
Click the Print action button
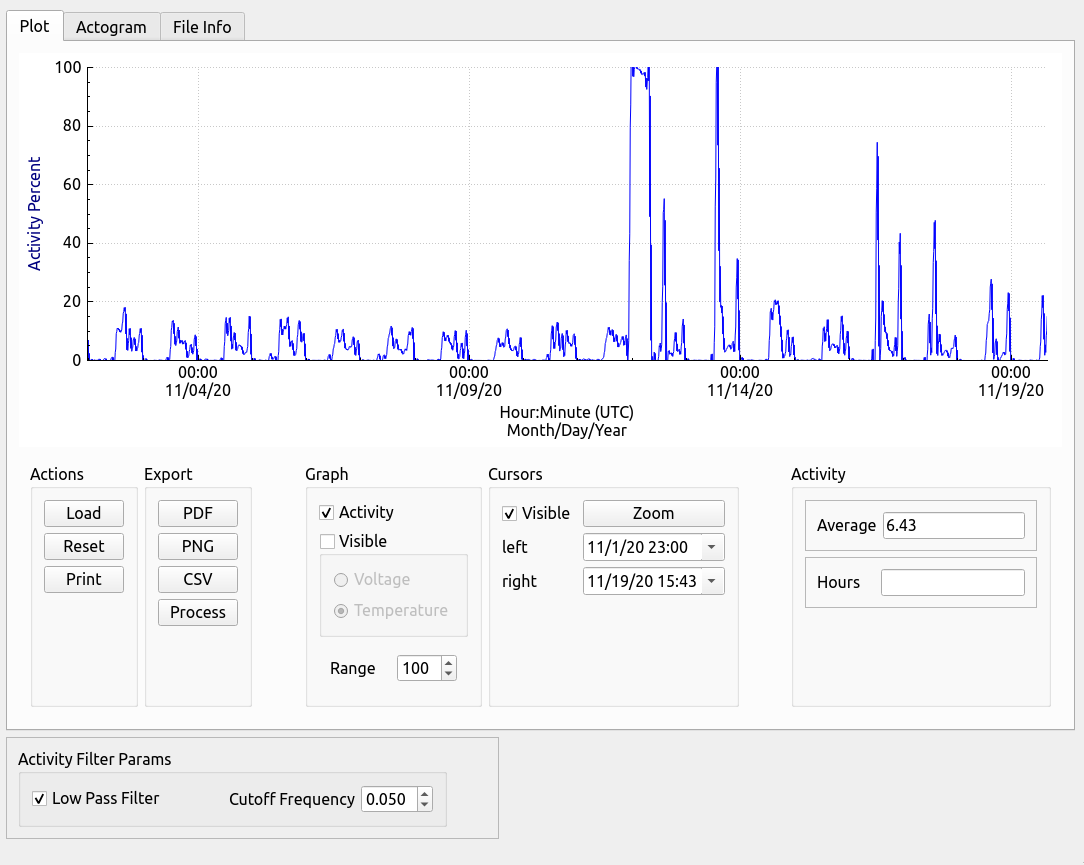click(84, 579)
